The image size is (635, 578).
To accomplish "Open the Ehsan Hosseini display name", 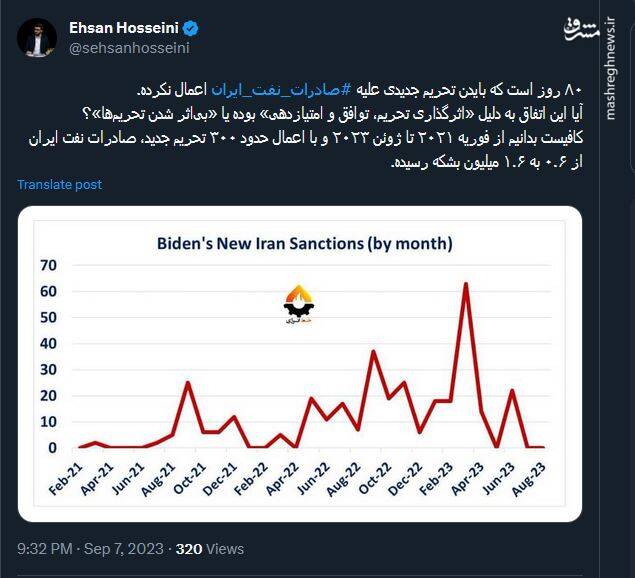I will pyautogui.click(x=123, y=28).
